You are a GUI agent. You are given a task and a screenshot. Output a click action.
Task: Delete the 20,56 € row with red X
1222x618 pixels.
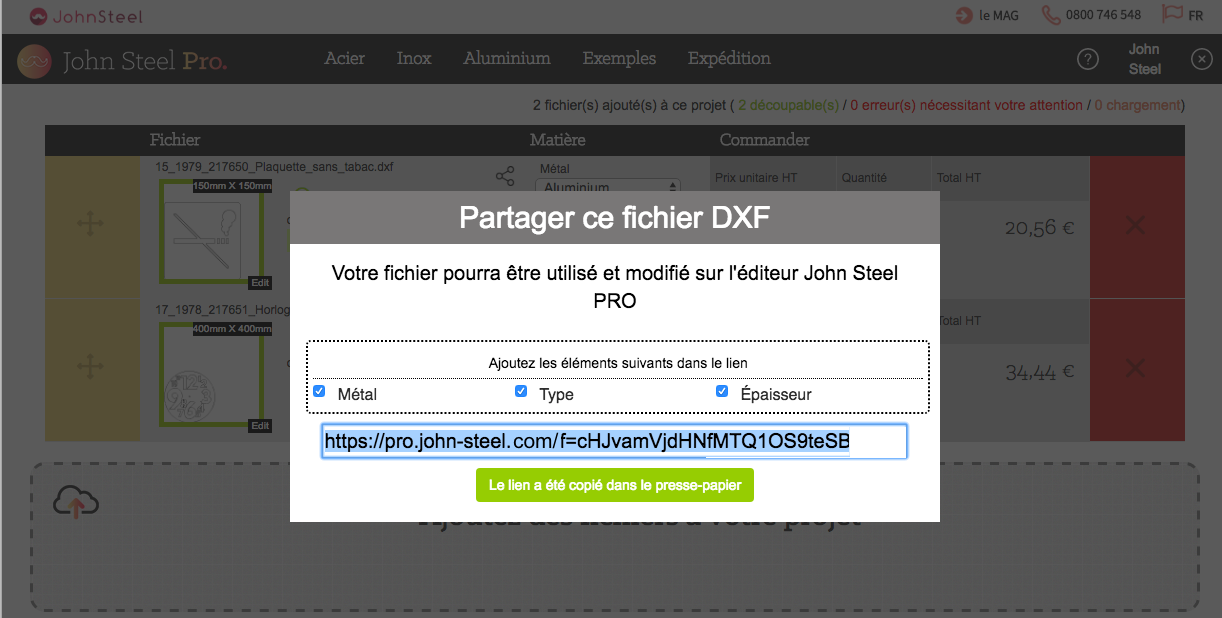tap(1135, 226)
